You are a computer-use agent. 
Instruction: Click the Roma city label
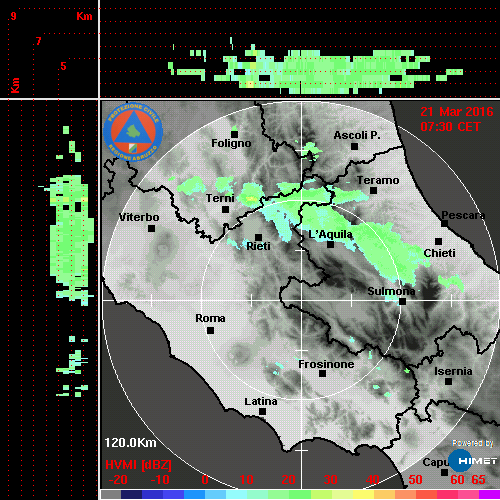point(210,318)
